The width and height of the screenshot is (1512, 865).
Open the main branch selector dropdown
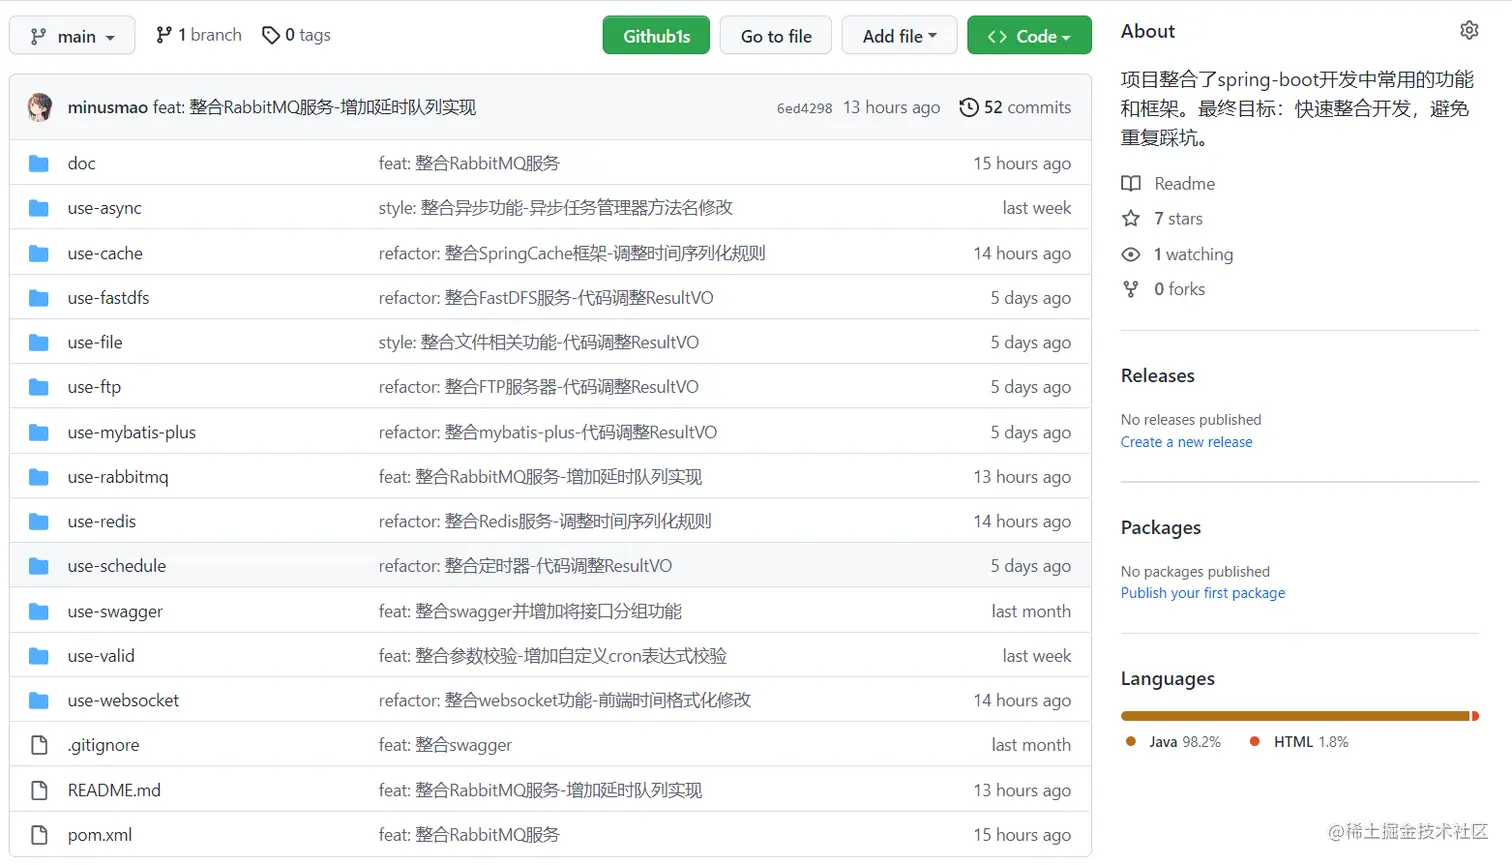point(72,36)
